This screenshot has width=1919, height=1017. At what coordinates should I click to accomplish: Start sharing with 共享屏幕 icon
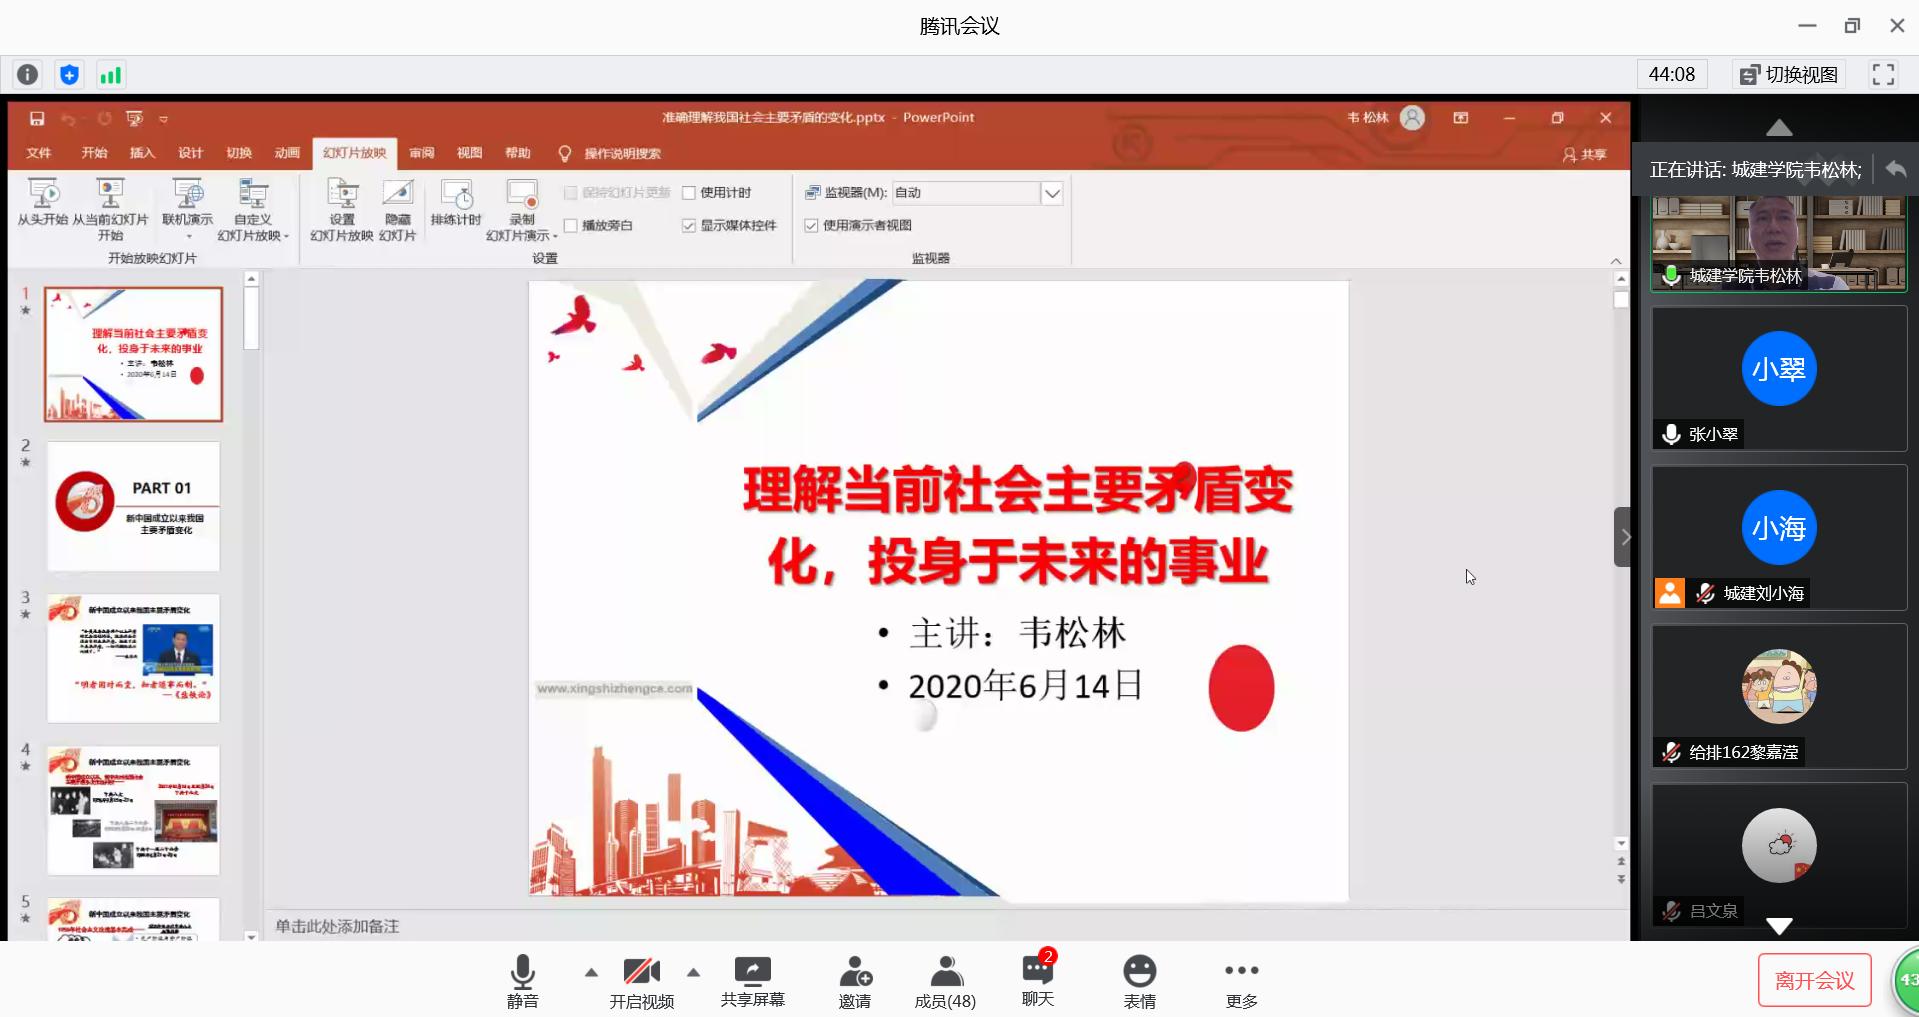[752, 980]
